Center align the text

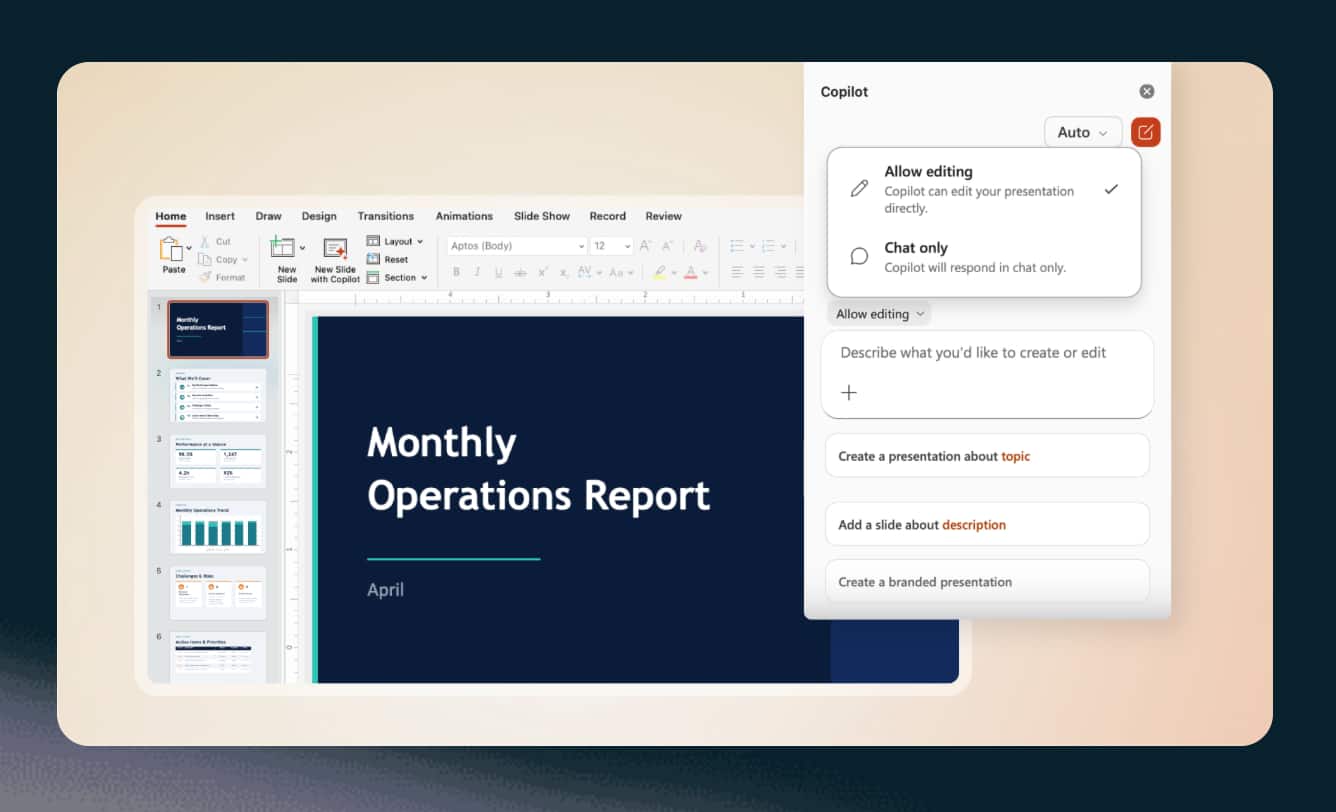(x=759, y=272)
